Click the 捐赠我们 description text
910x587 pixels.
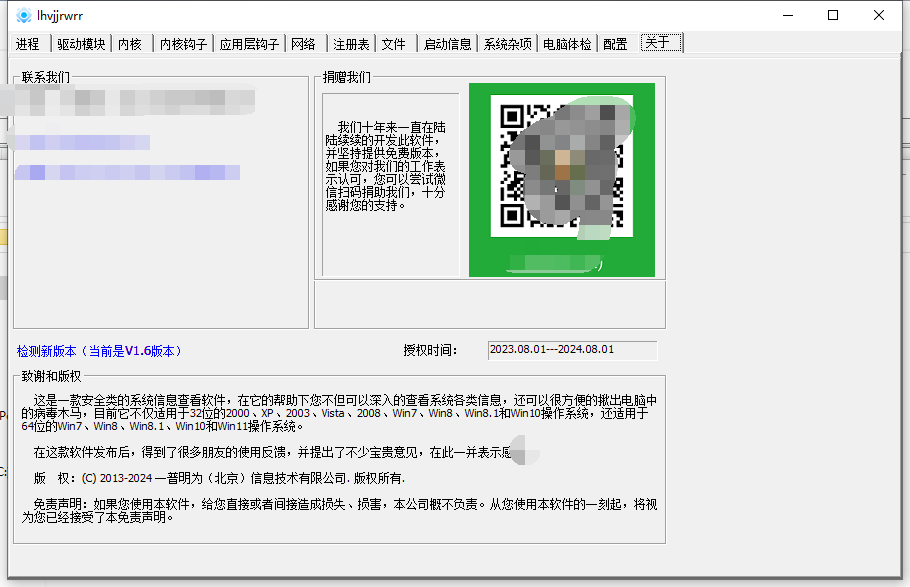pos(385,166)
